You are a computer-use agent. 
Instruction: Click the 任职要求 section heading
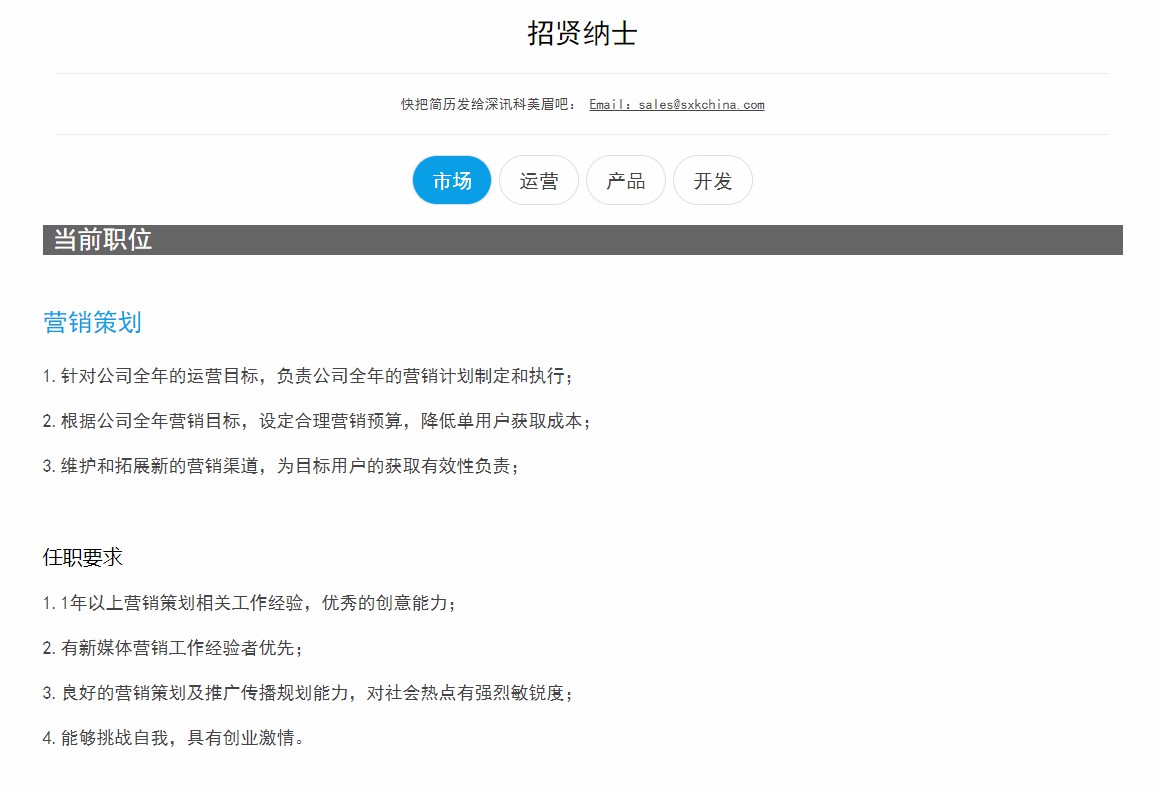83,557
